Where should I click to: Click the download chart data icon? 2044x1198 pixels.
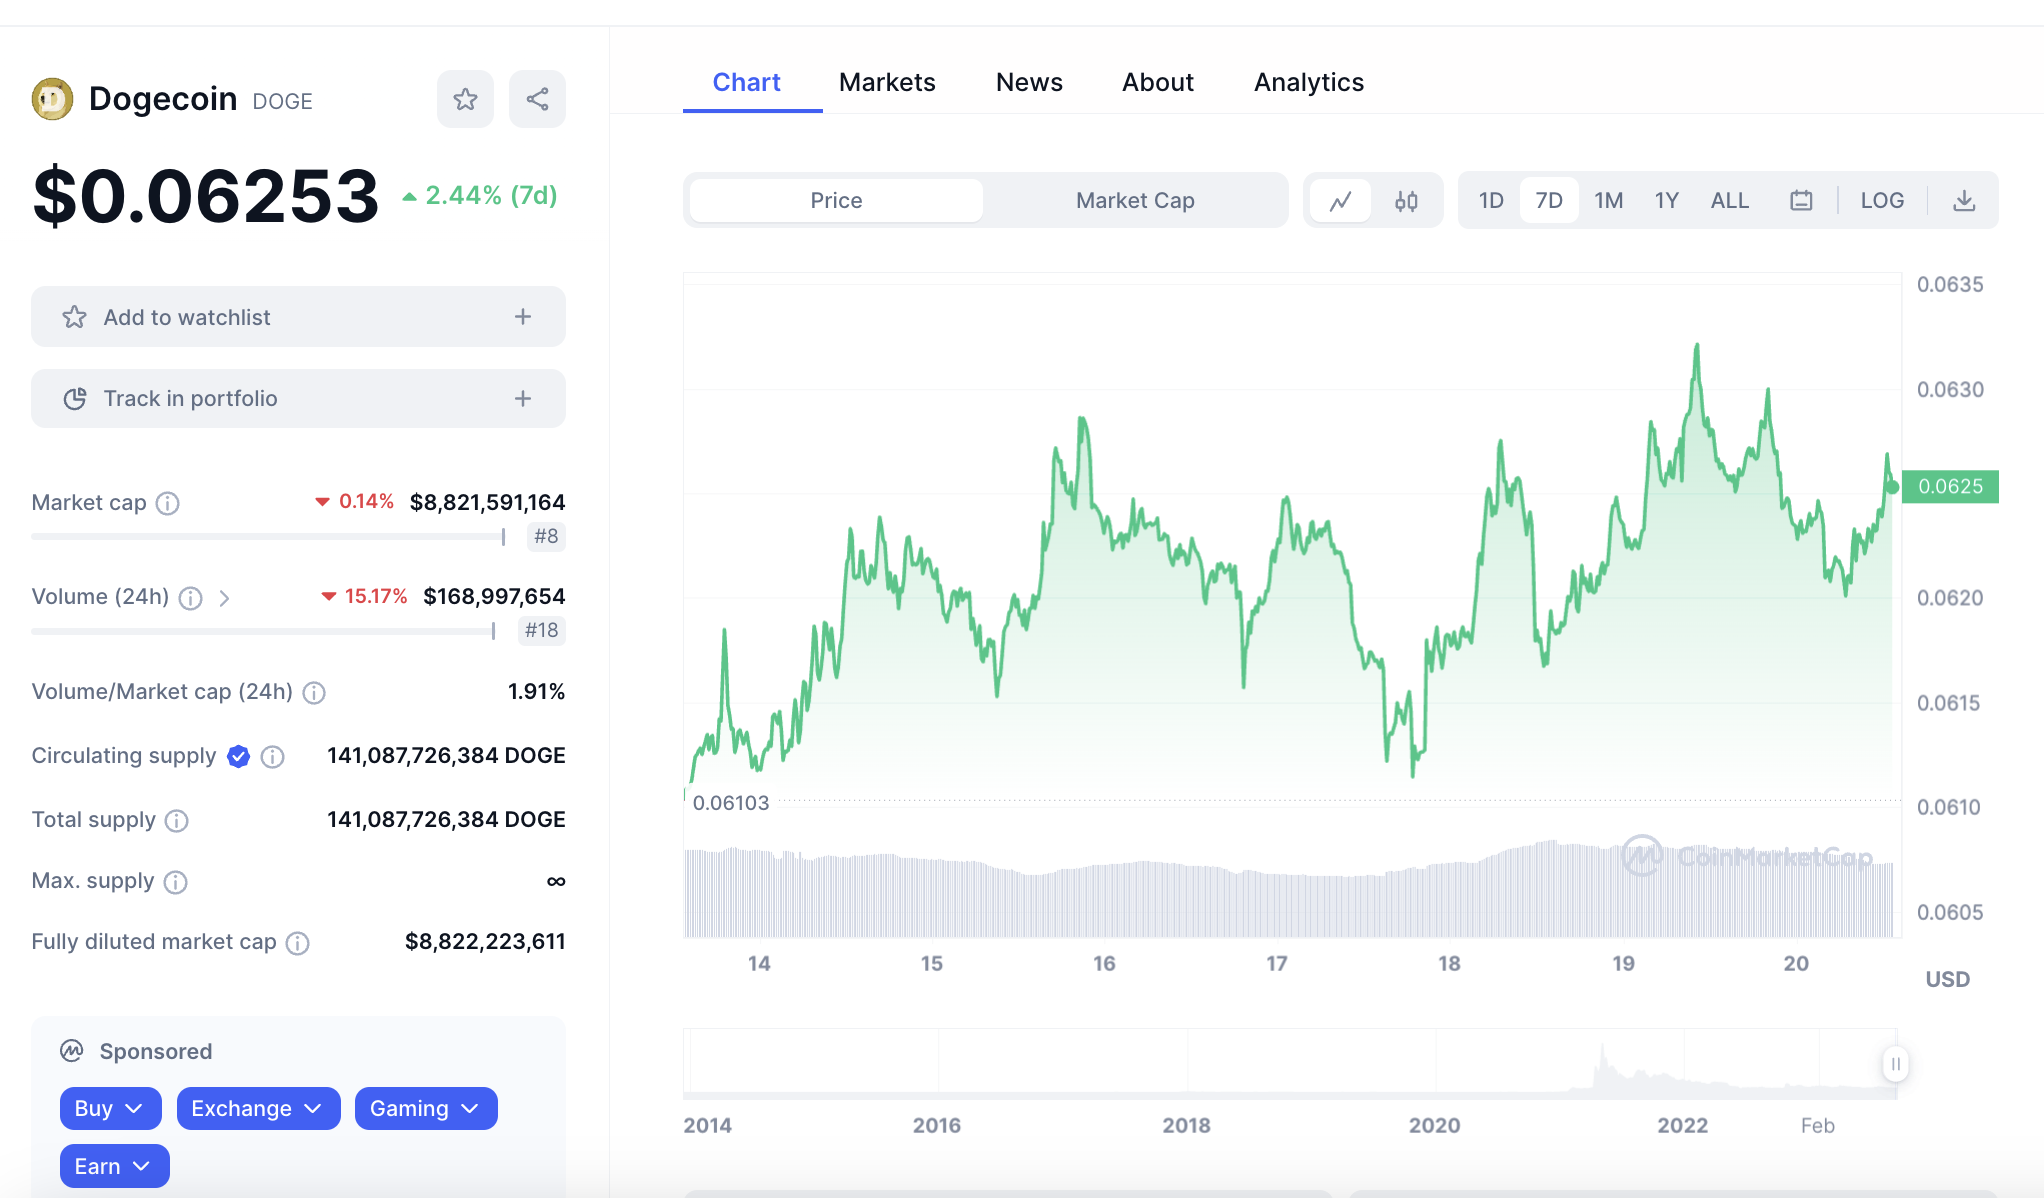tap(1964, 201)
